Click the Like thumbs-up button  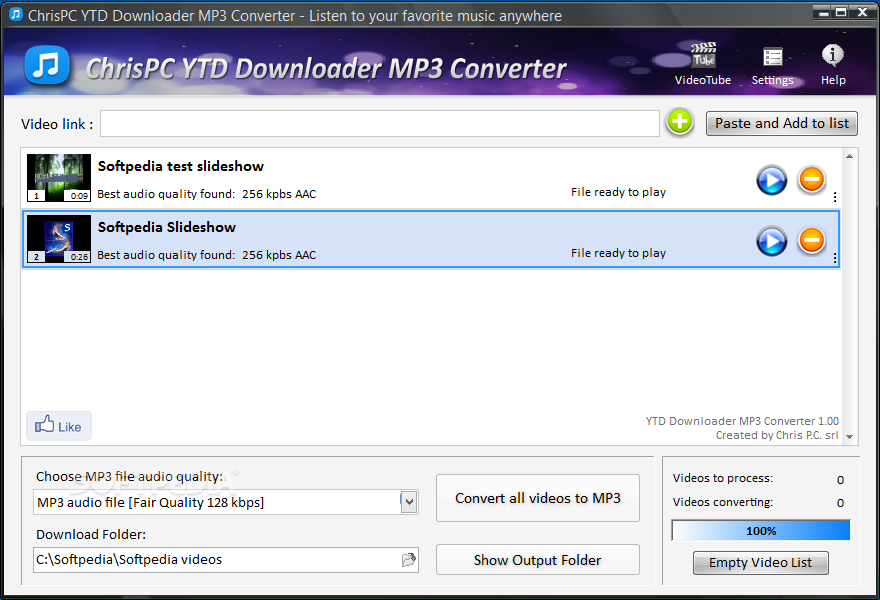[x=59, y=426]
